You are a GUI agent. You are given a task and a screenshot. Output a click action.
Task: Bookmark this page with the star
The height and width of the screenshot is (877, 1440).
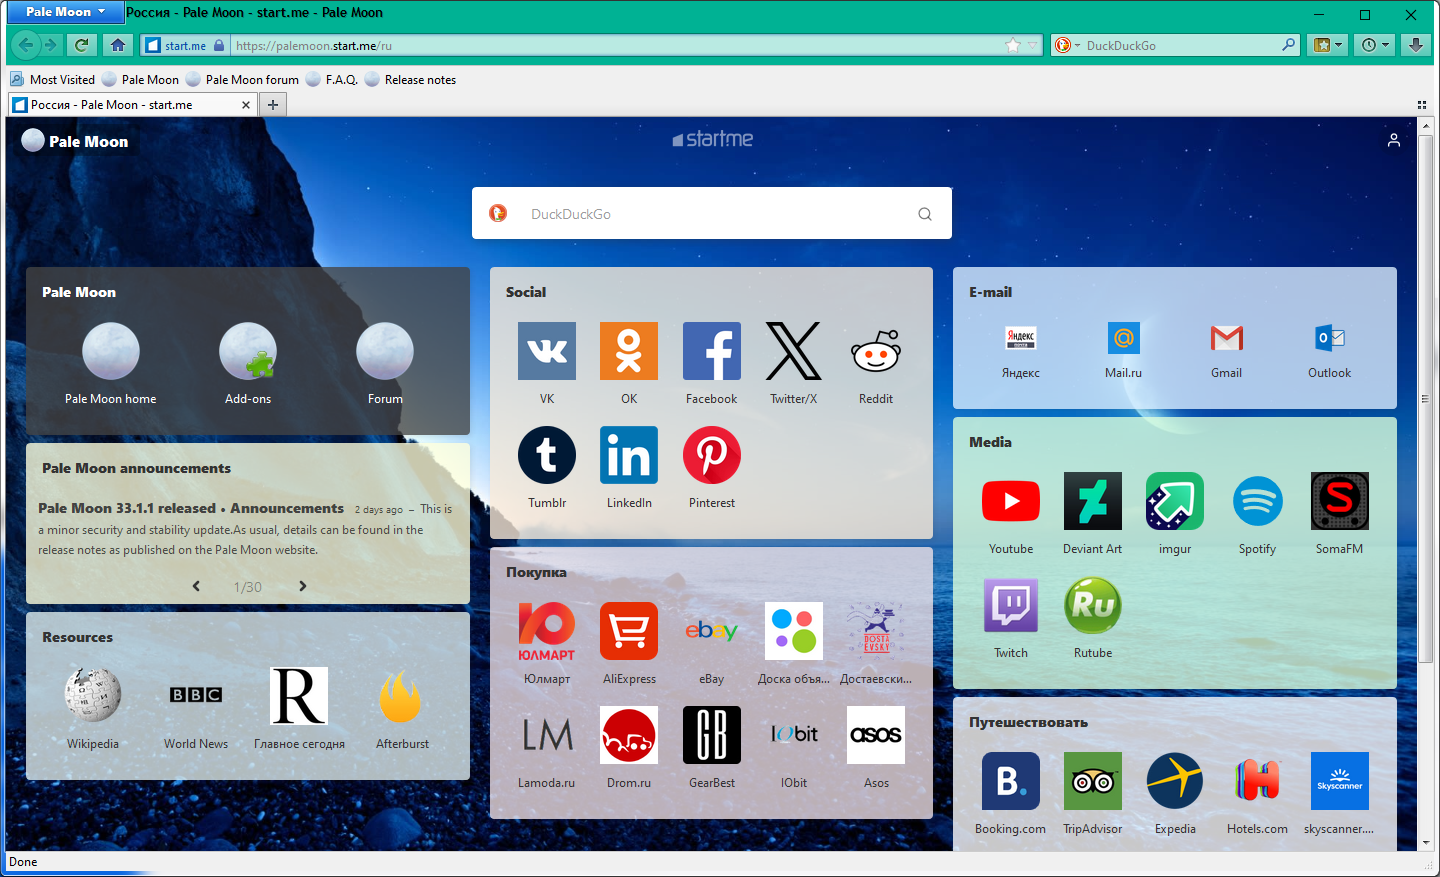coord(1013,45)
